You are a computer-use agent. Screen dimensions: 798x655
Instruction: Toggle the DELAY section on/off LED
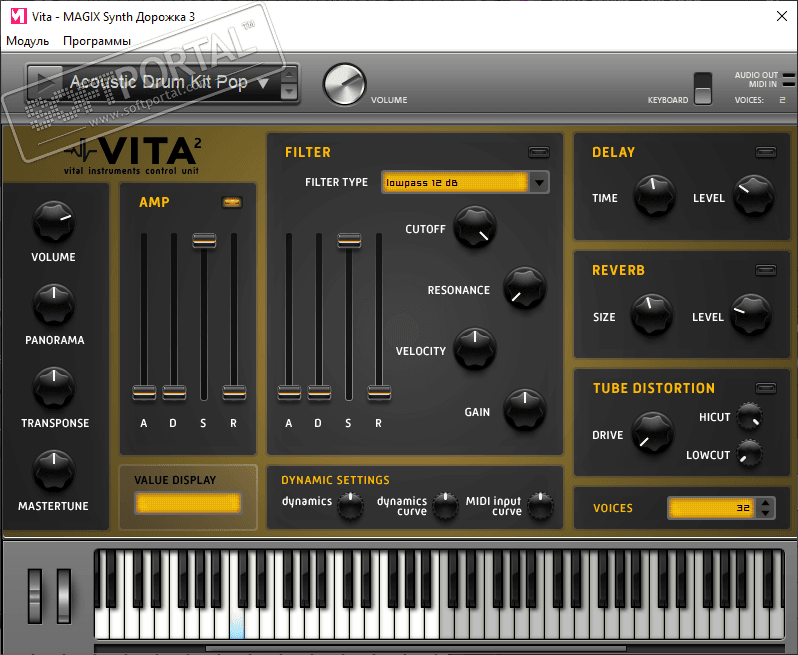point(765,152)
